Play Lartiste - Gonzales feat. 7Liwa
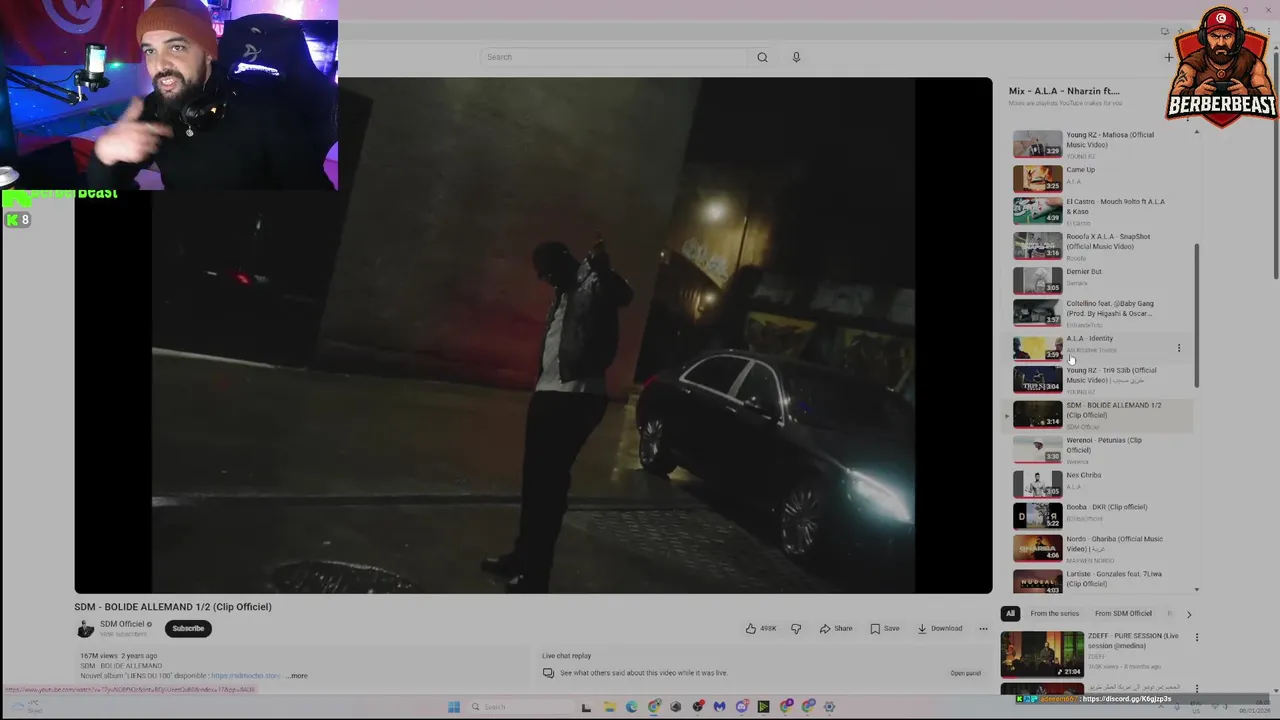This screenshot has width=1280, height=720. pyautogui.click(x=1100, y=580)
